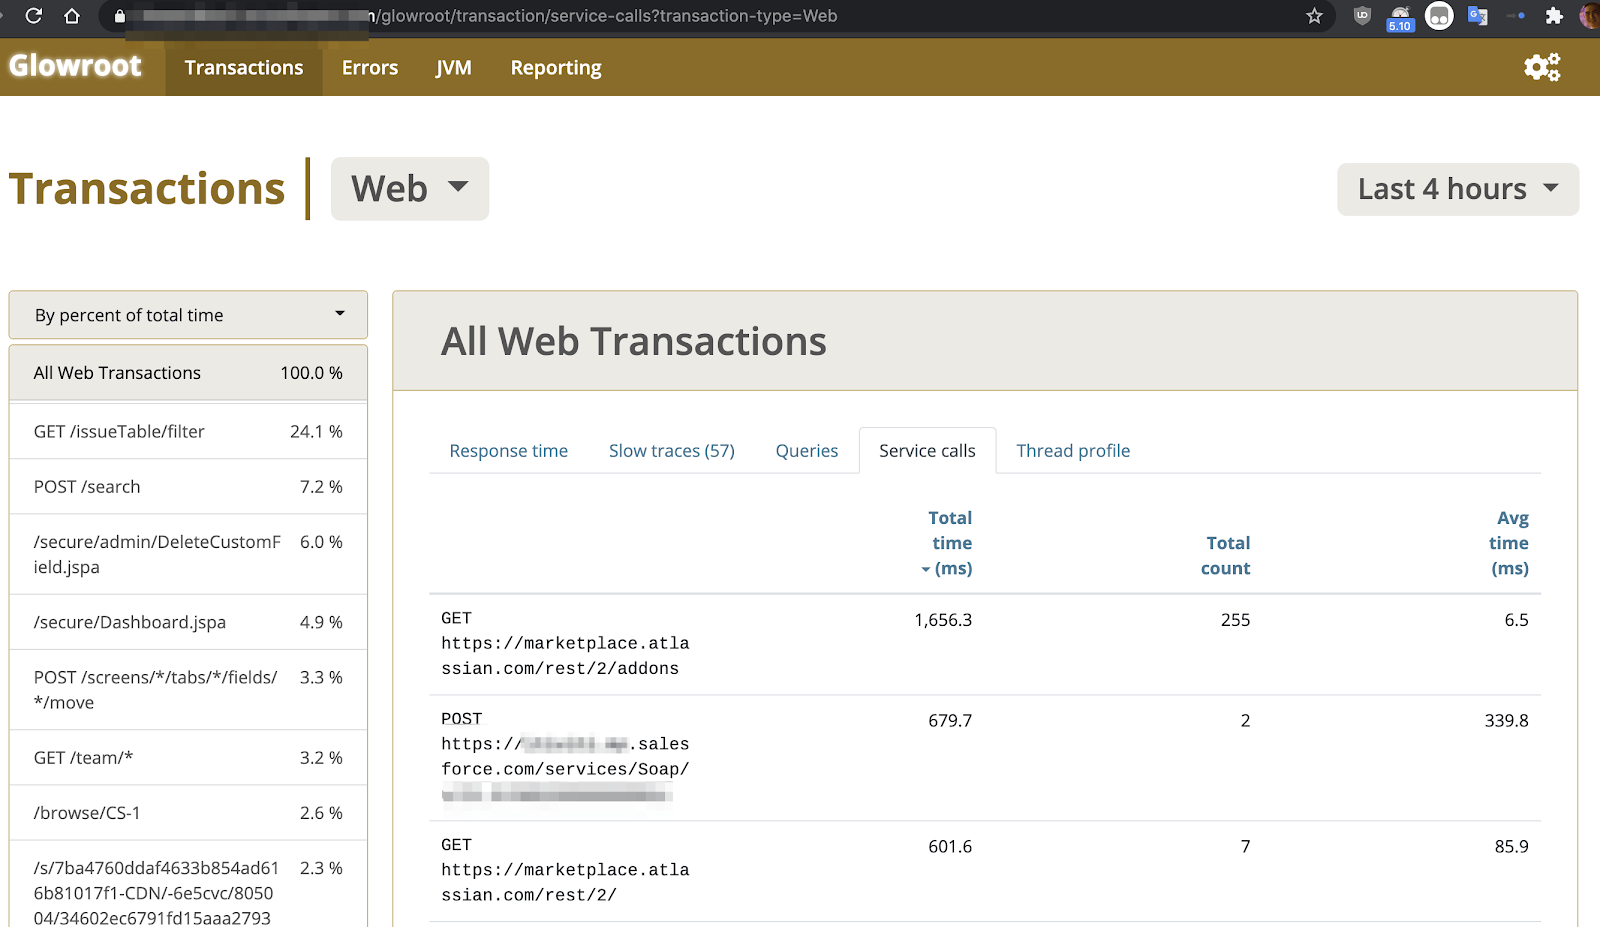Select All Web Transactions in sidebar
The image size is (1600, 927).
point(188,373)
